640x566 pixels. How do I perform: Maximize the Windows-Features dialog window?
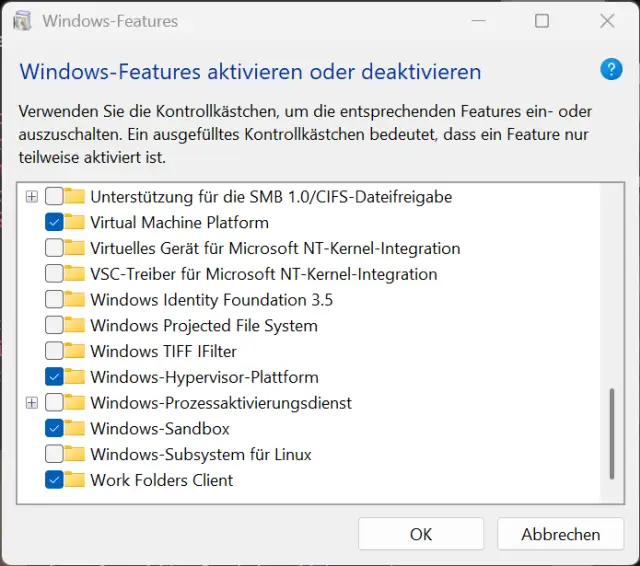click(542, 20)
